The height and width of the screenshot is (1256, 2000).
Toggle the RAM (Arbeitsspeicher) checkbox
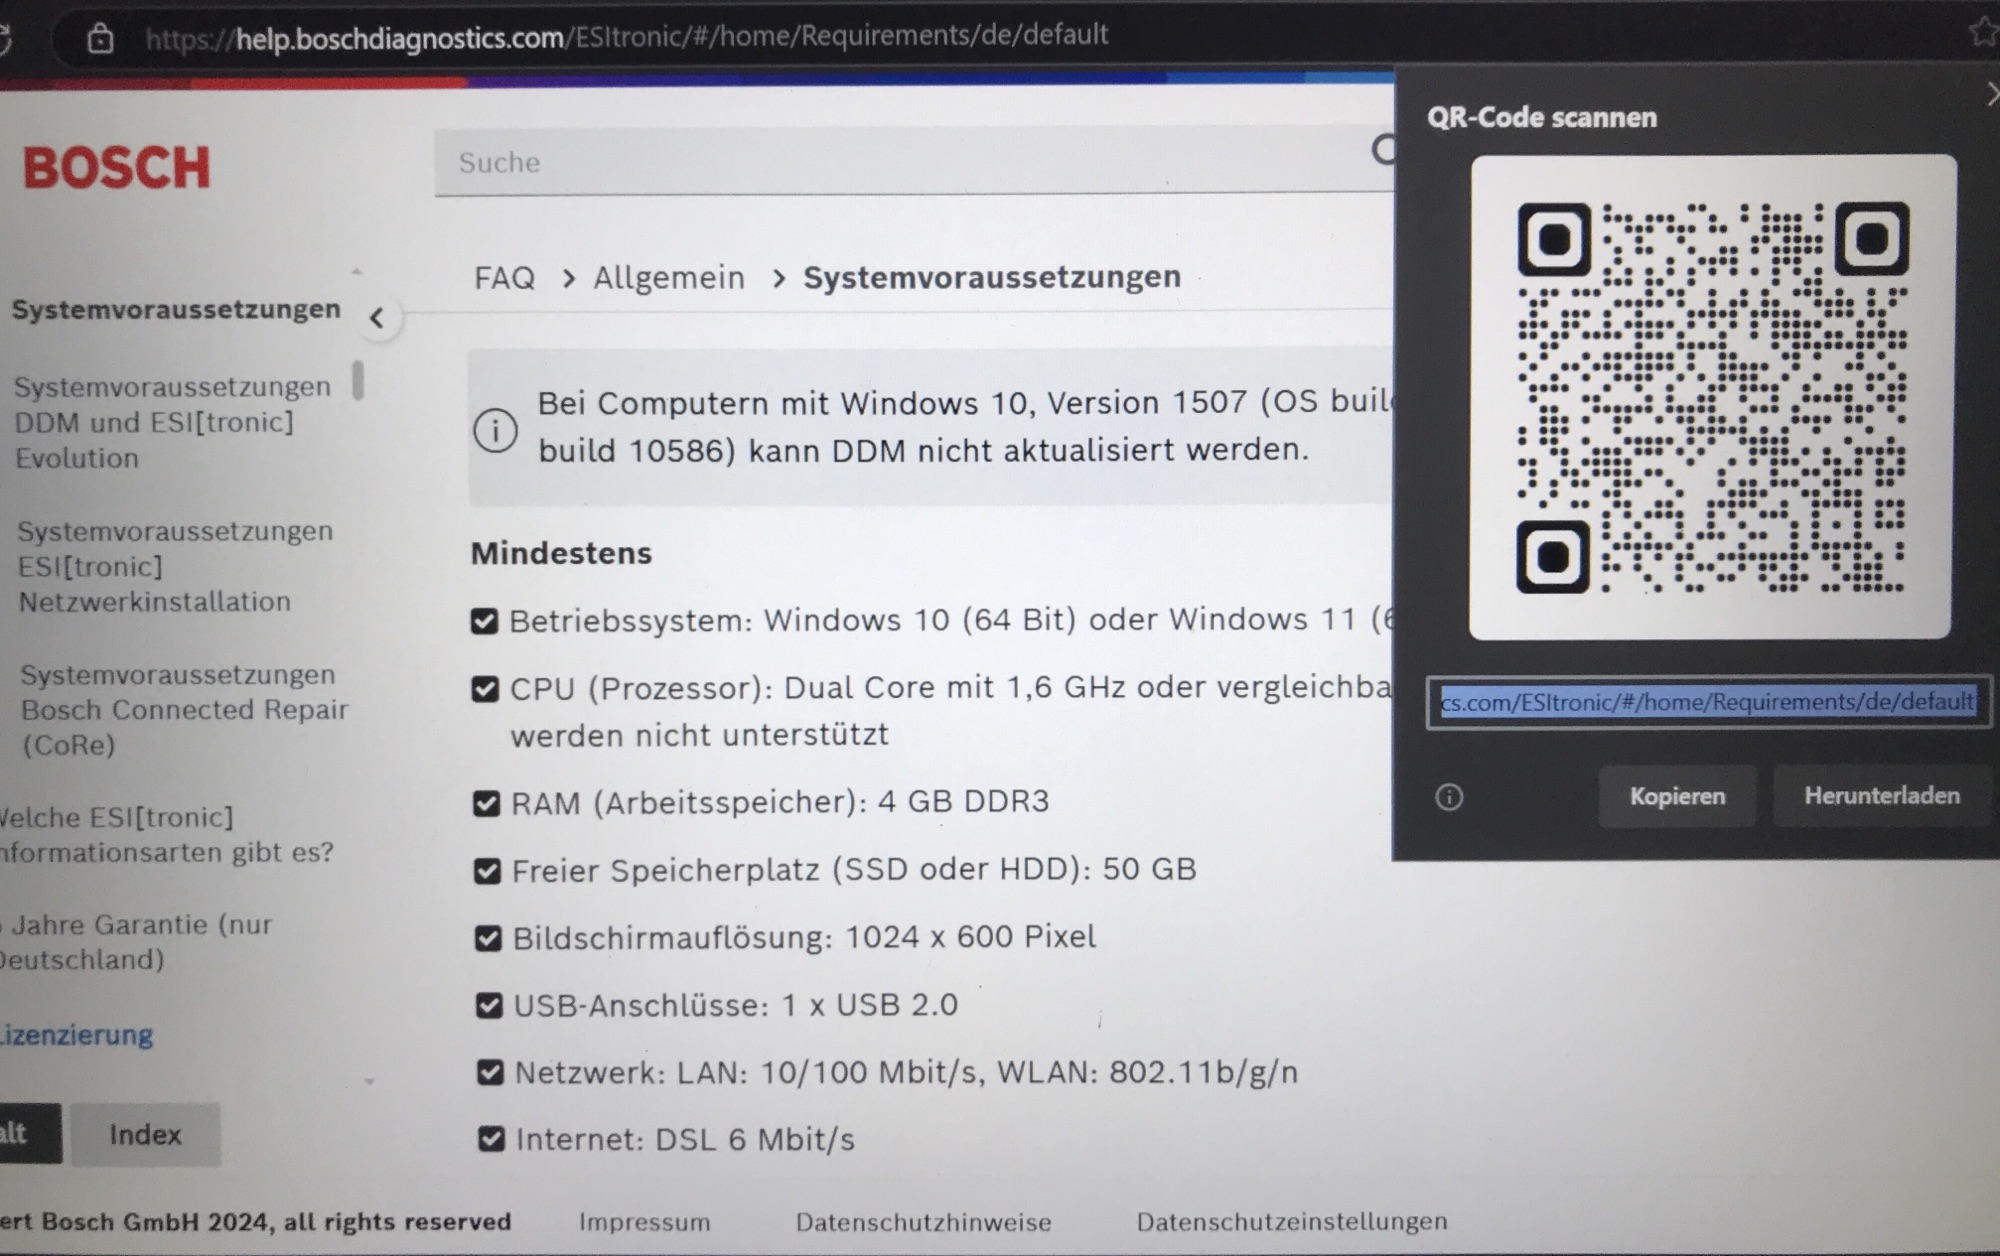point(486,803)
